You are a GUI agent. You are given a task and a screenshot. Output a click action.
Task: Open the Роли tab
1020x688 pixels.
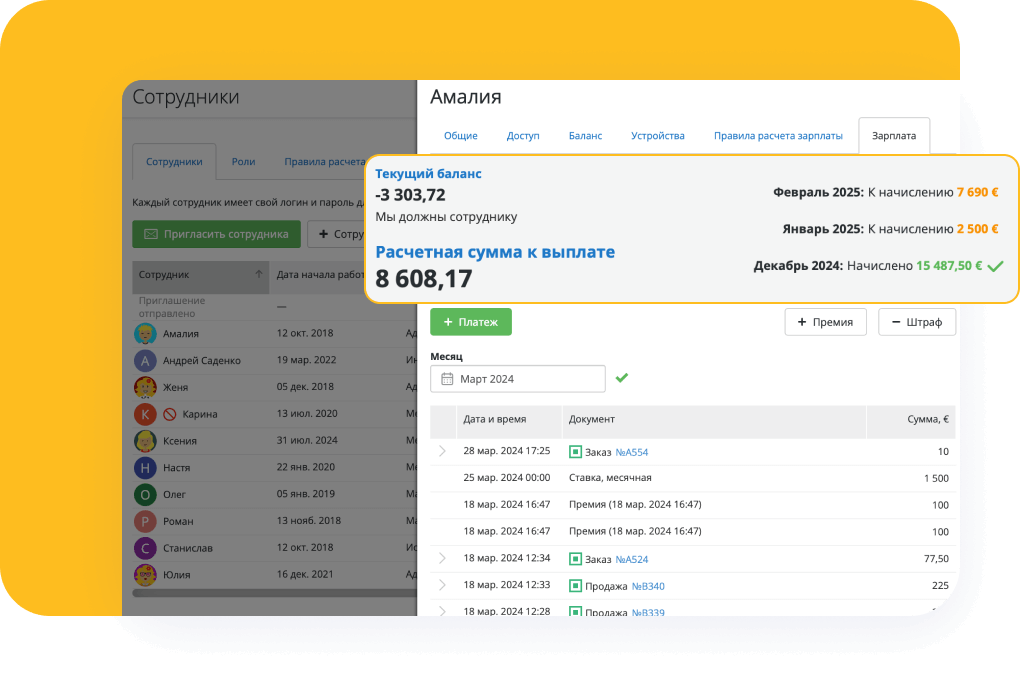click(x=243, y=161)
